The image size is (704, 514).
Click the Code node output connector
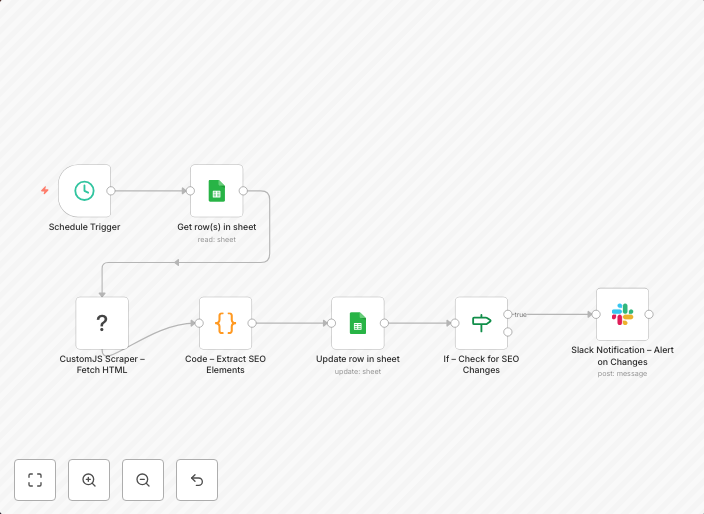pyautogui.click(x=252, y=323)
